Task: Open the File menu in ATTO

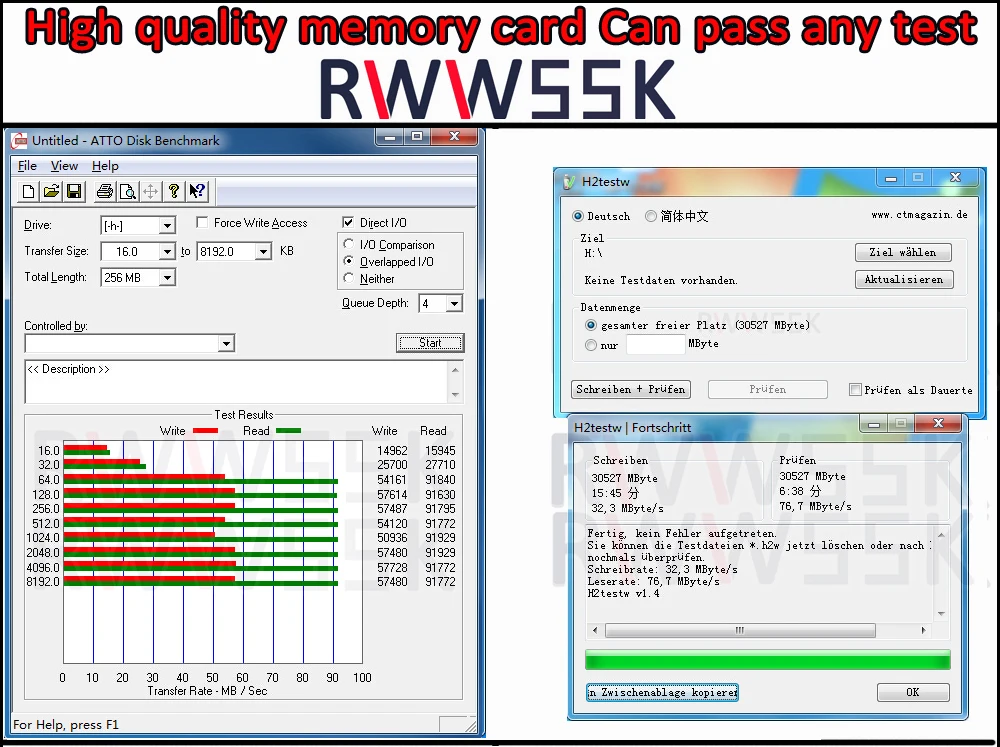Action: 27,166
